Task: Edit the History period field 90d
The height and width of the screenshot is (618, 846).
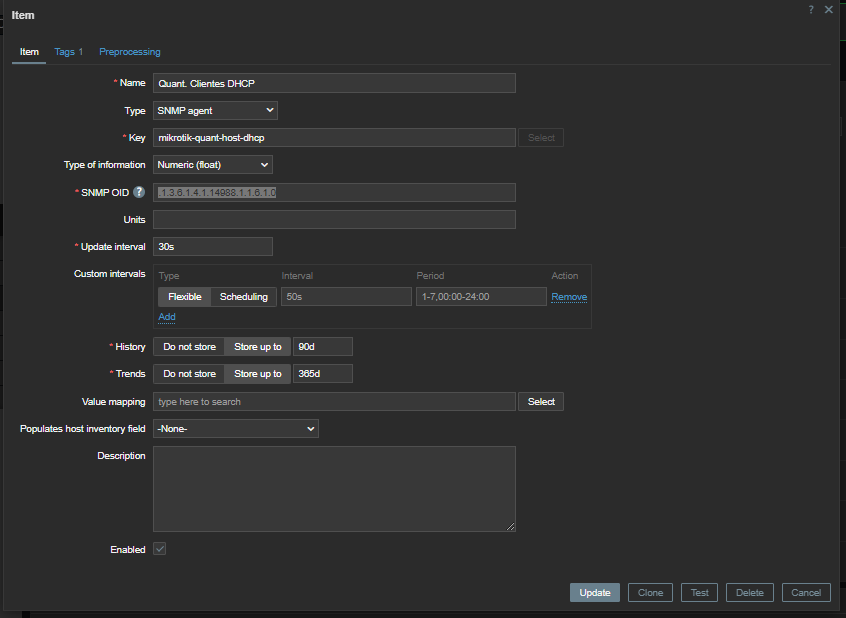Action: (323, 347)
